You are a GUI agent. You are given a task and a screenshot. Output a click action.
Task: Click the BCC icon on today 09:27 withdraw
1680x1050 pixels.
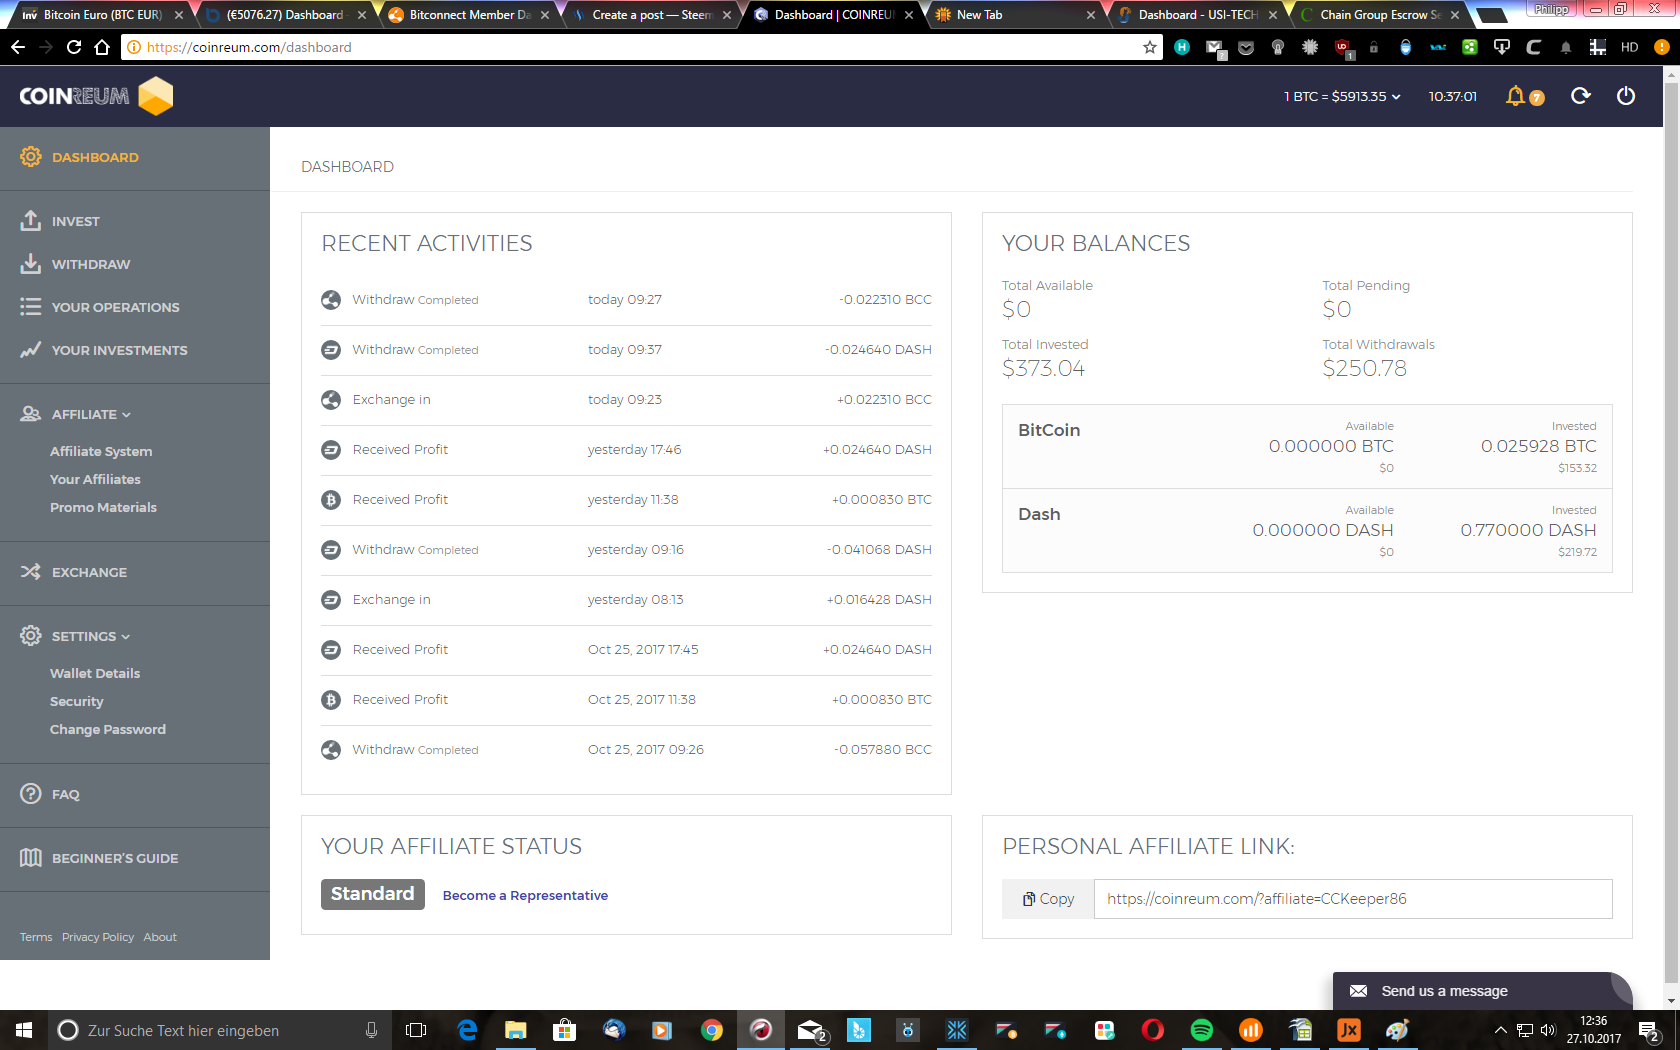pos(331,300)
